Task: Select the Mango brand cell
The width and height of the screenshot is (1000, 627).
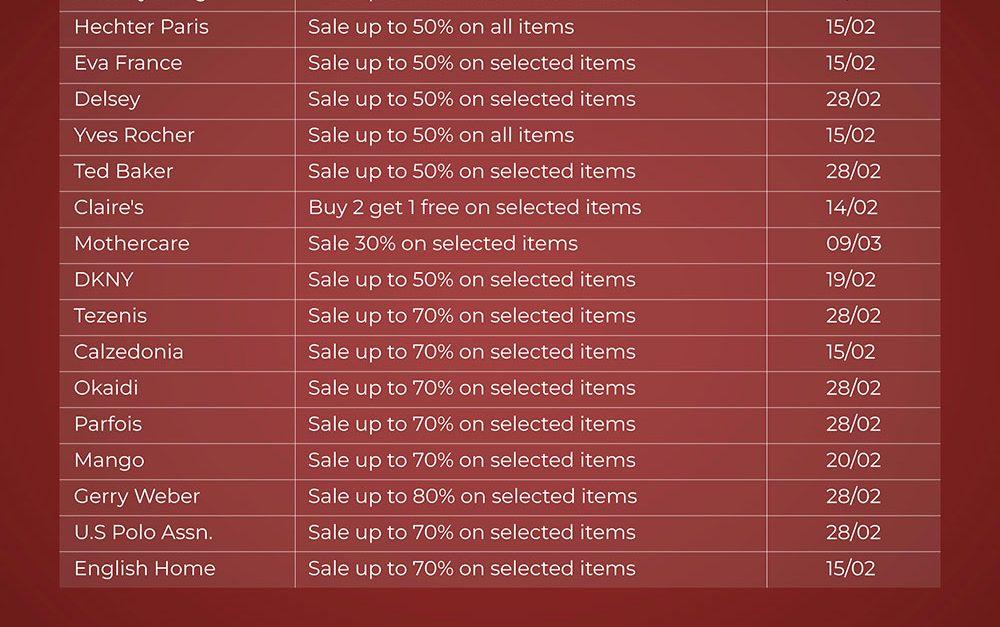Action: tap(109, 460)
